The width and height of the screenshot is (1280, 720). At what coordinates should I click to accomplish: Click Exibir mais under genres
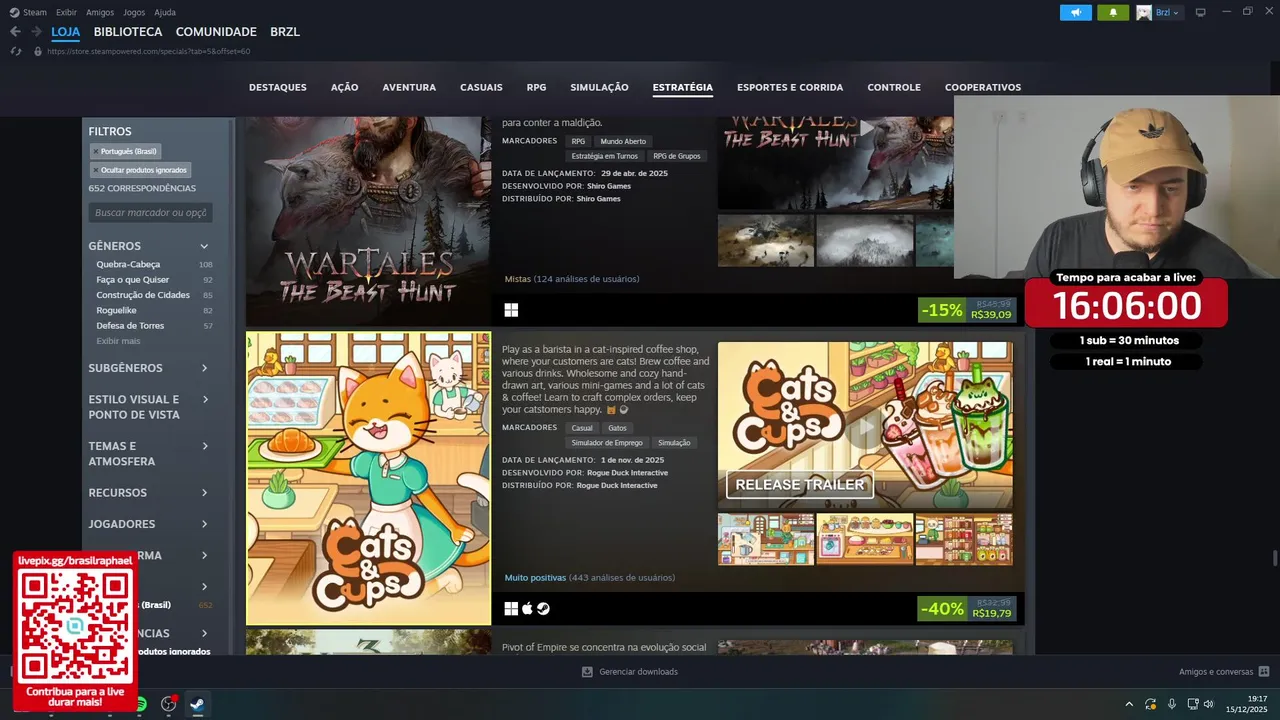pos(118,341)
